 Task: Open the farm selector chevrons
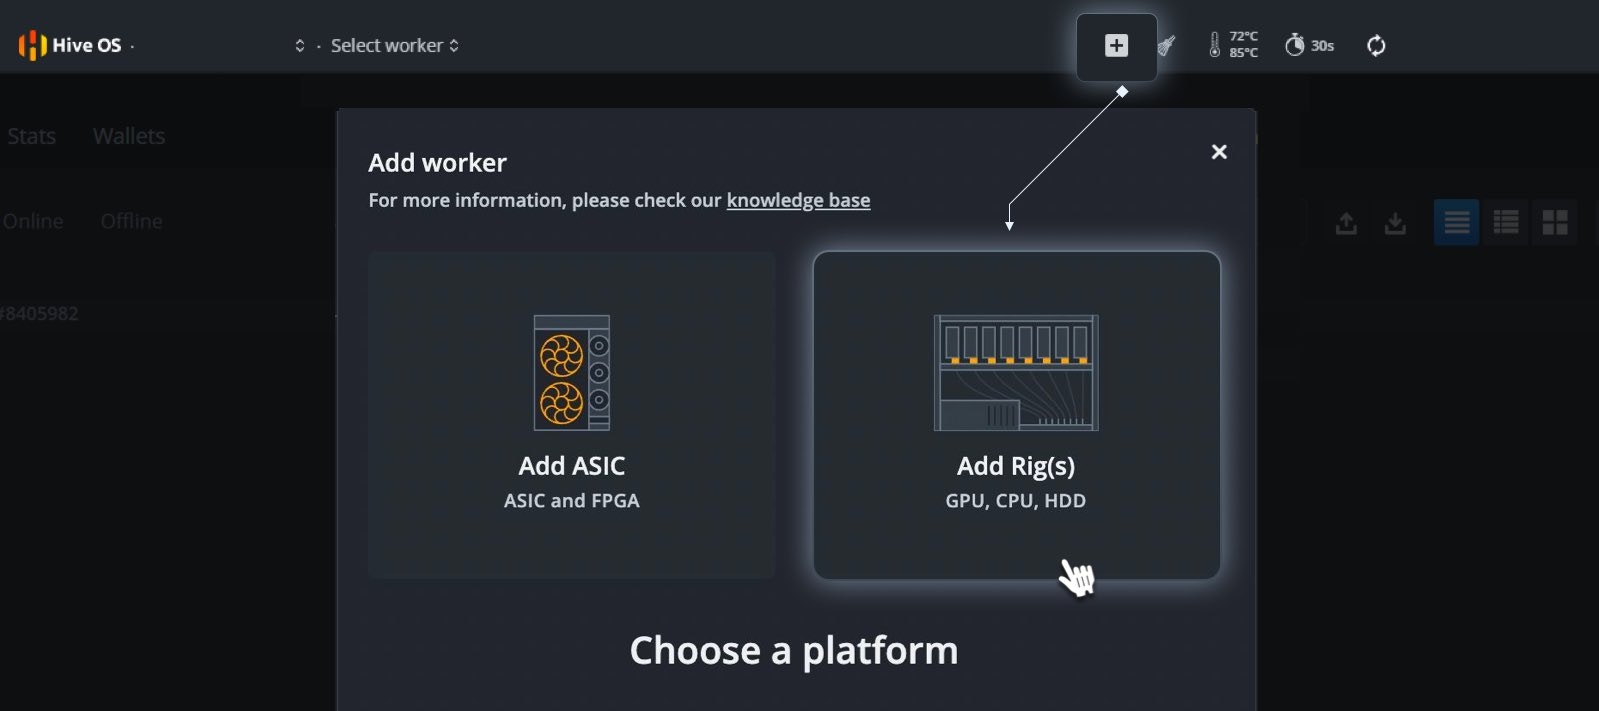(299, 46)
